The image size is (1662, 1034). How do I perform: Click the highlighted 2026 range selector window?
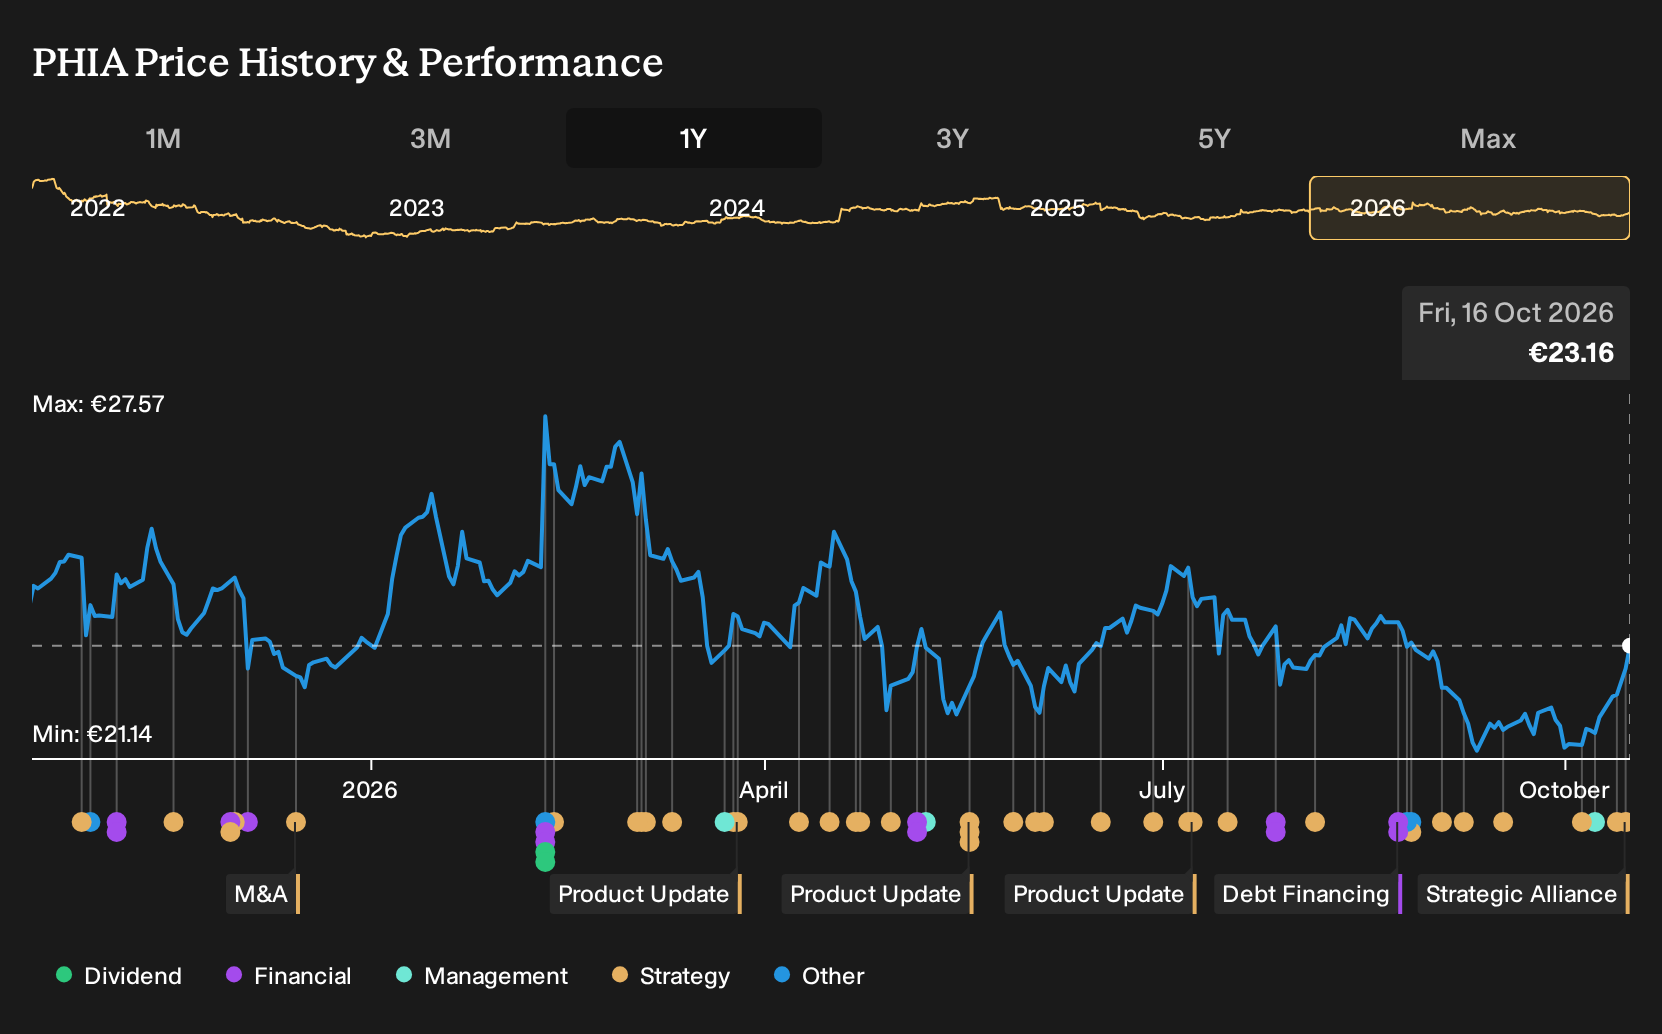click(1470, 208)
